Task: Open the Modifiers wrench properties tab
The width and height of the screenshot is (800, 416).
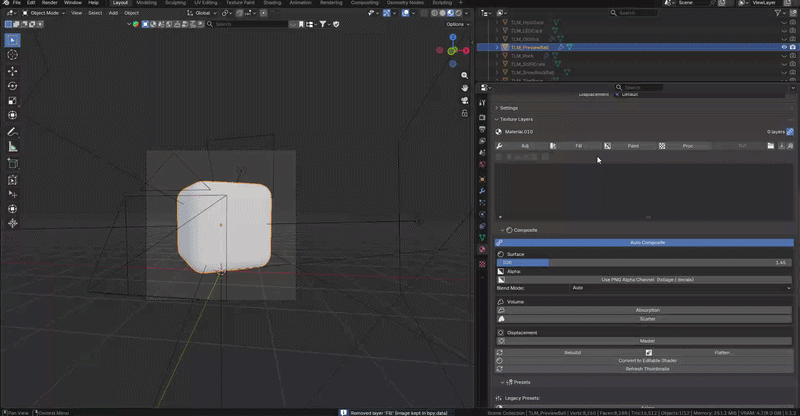Action: 482,191
